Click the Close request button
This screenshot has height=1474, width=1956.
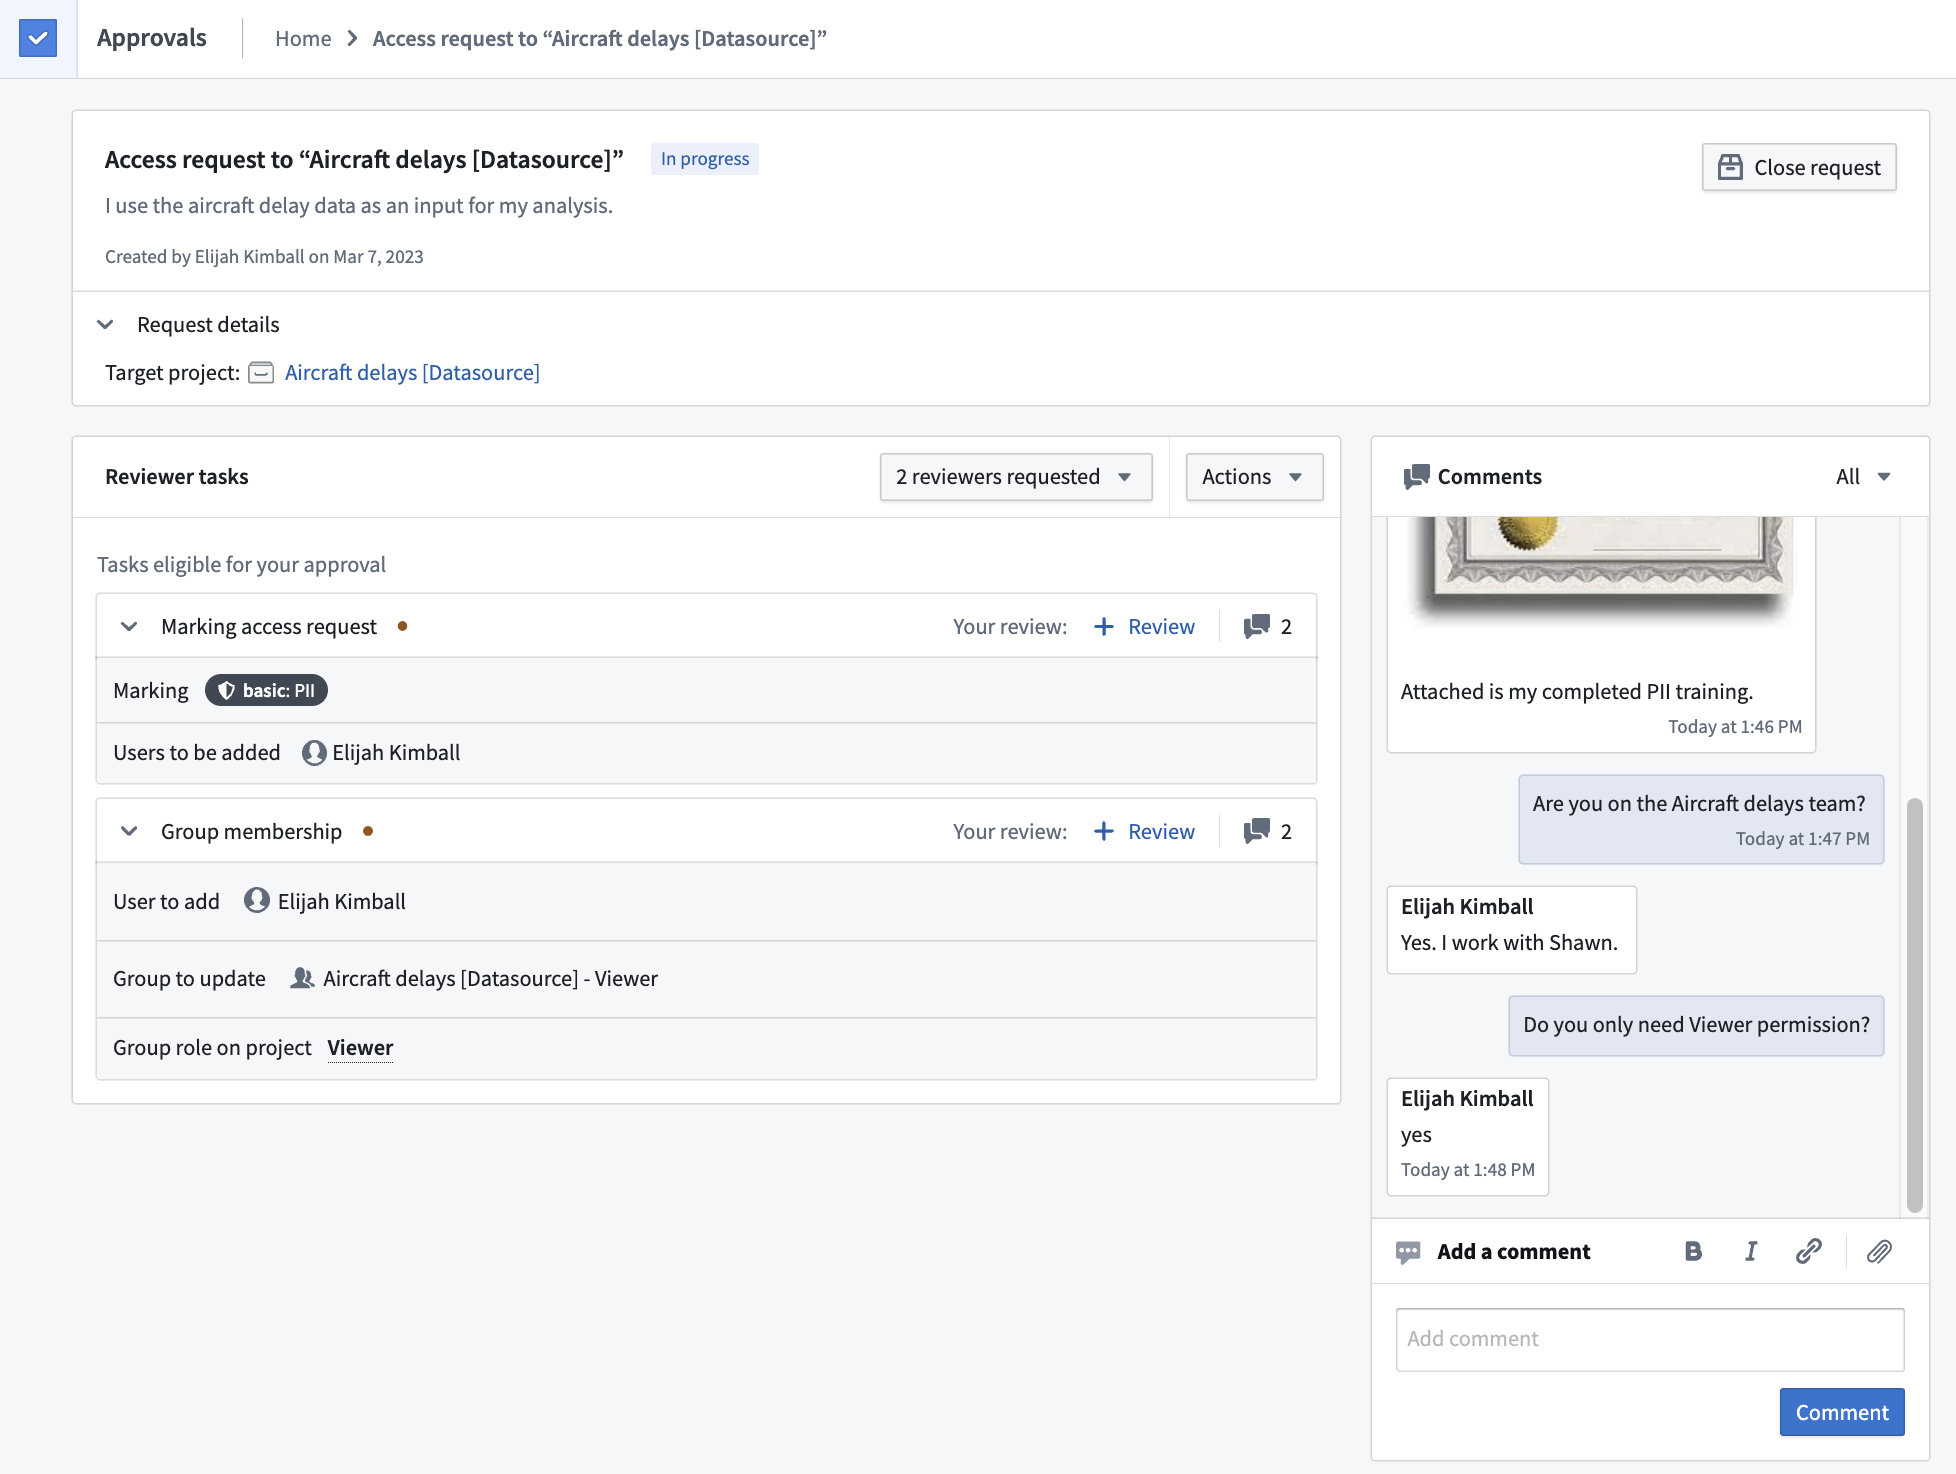(x=1799, y=167)
